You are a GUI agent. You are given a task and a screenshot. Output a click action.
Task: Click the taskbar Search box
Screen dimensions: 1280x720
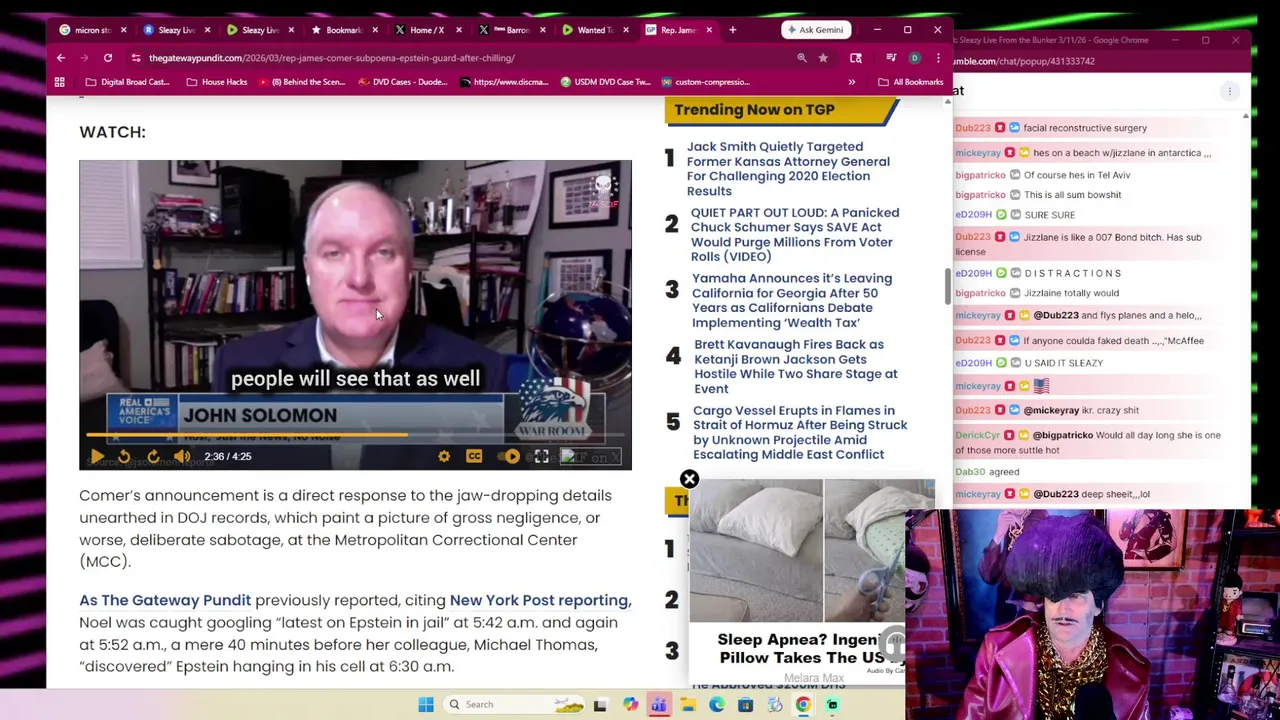tap(516, 705)
